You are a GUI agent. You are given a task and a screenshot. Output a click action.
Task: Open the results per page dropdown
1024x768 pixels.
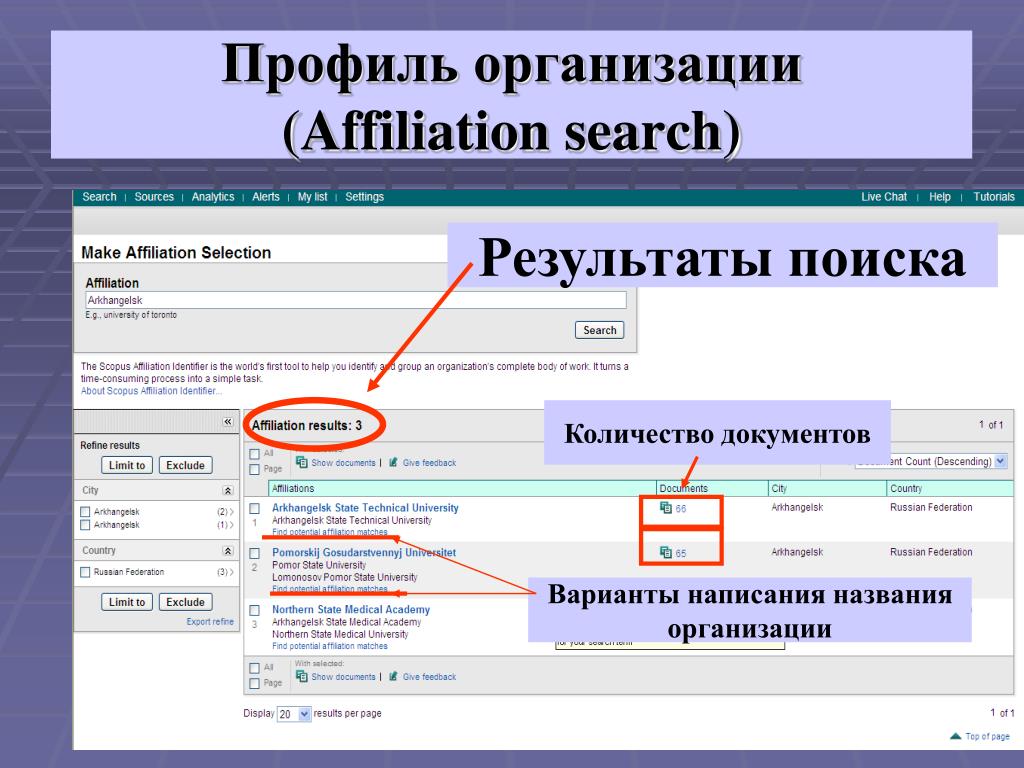[x=294, y=714]
